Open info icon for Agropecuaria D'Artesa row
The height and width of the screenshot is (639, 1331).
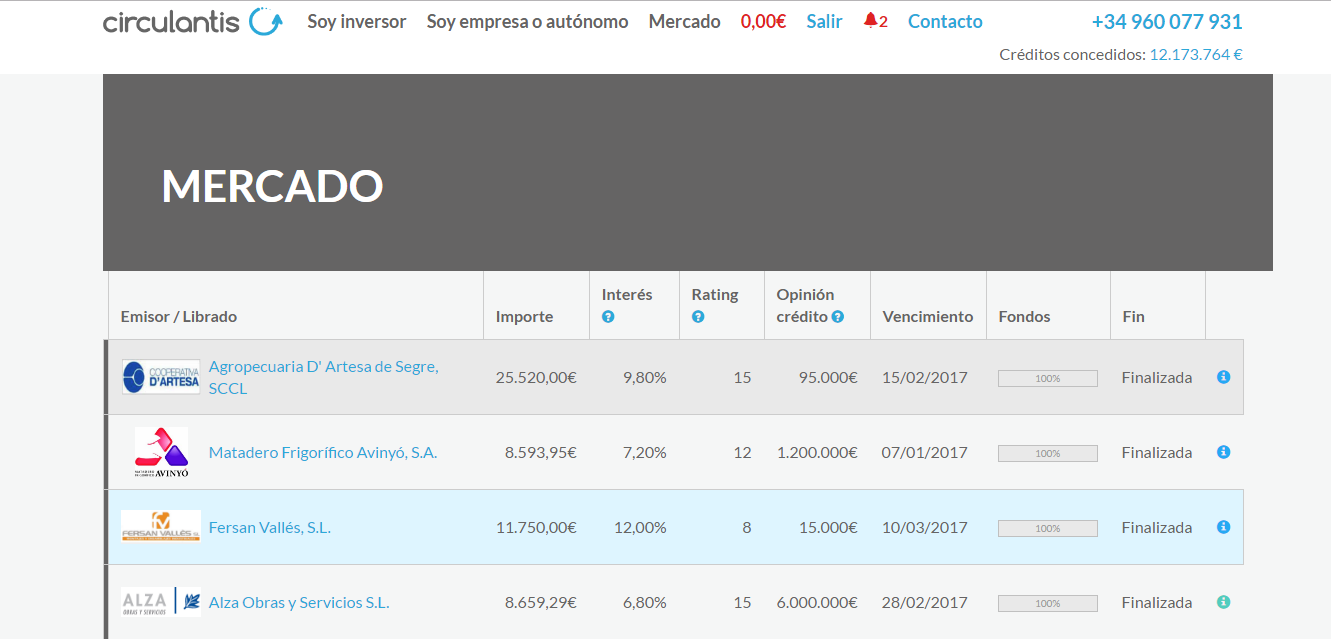(1223, 377)
